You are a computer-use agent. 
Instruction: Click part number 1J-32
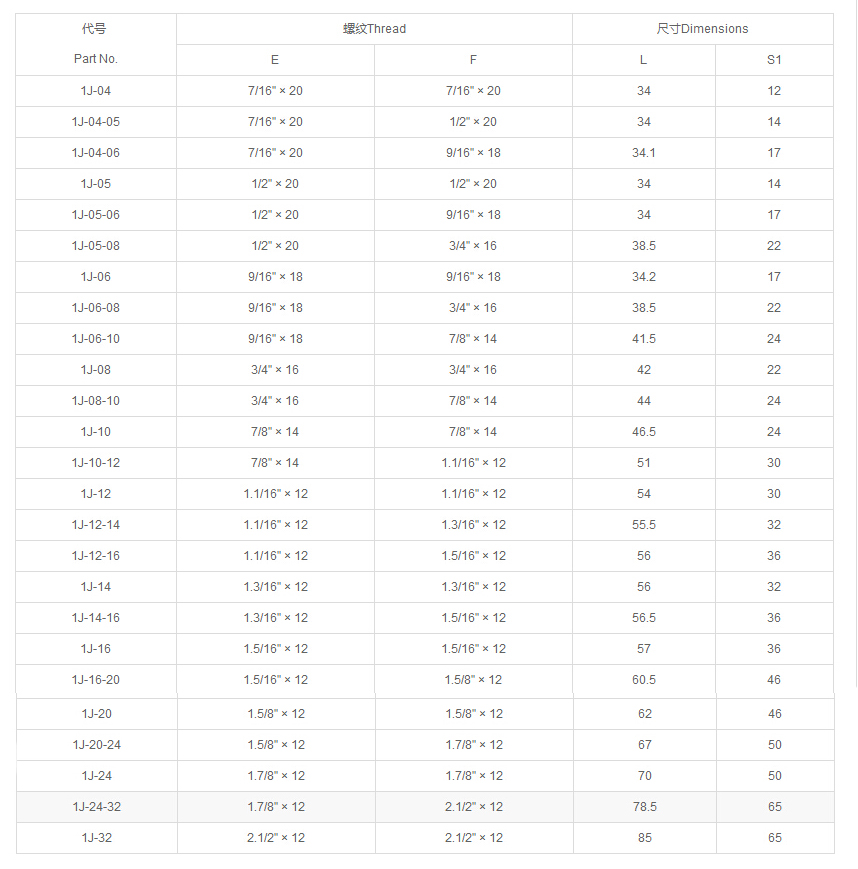(97, 838)
